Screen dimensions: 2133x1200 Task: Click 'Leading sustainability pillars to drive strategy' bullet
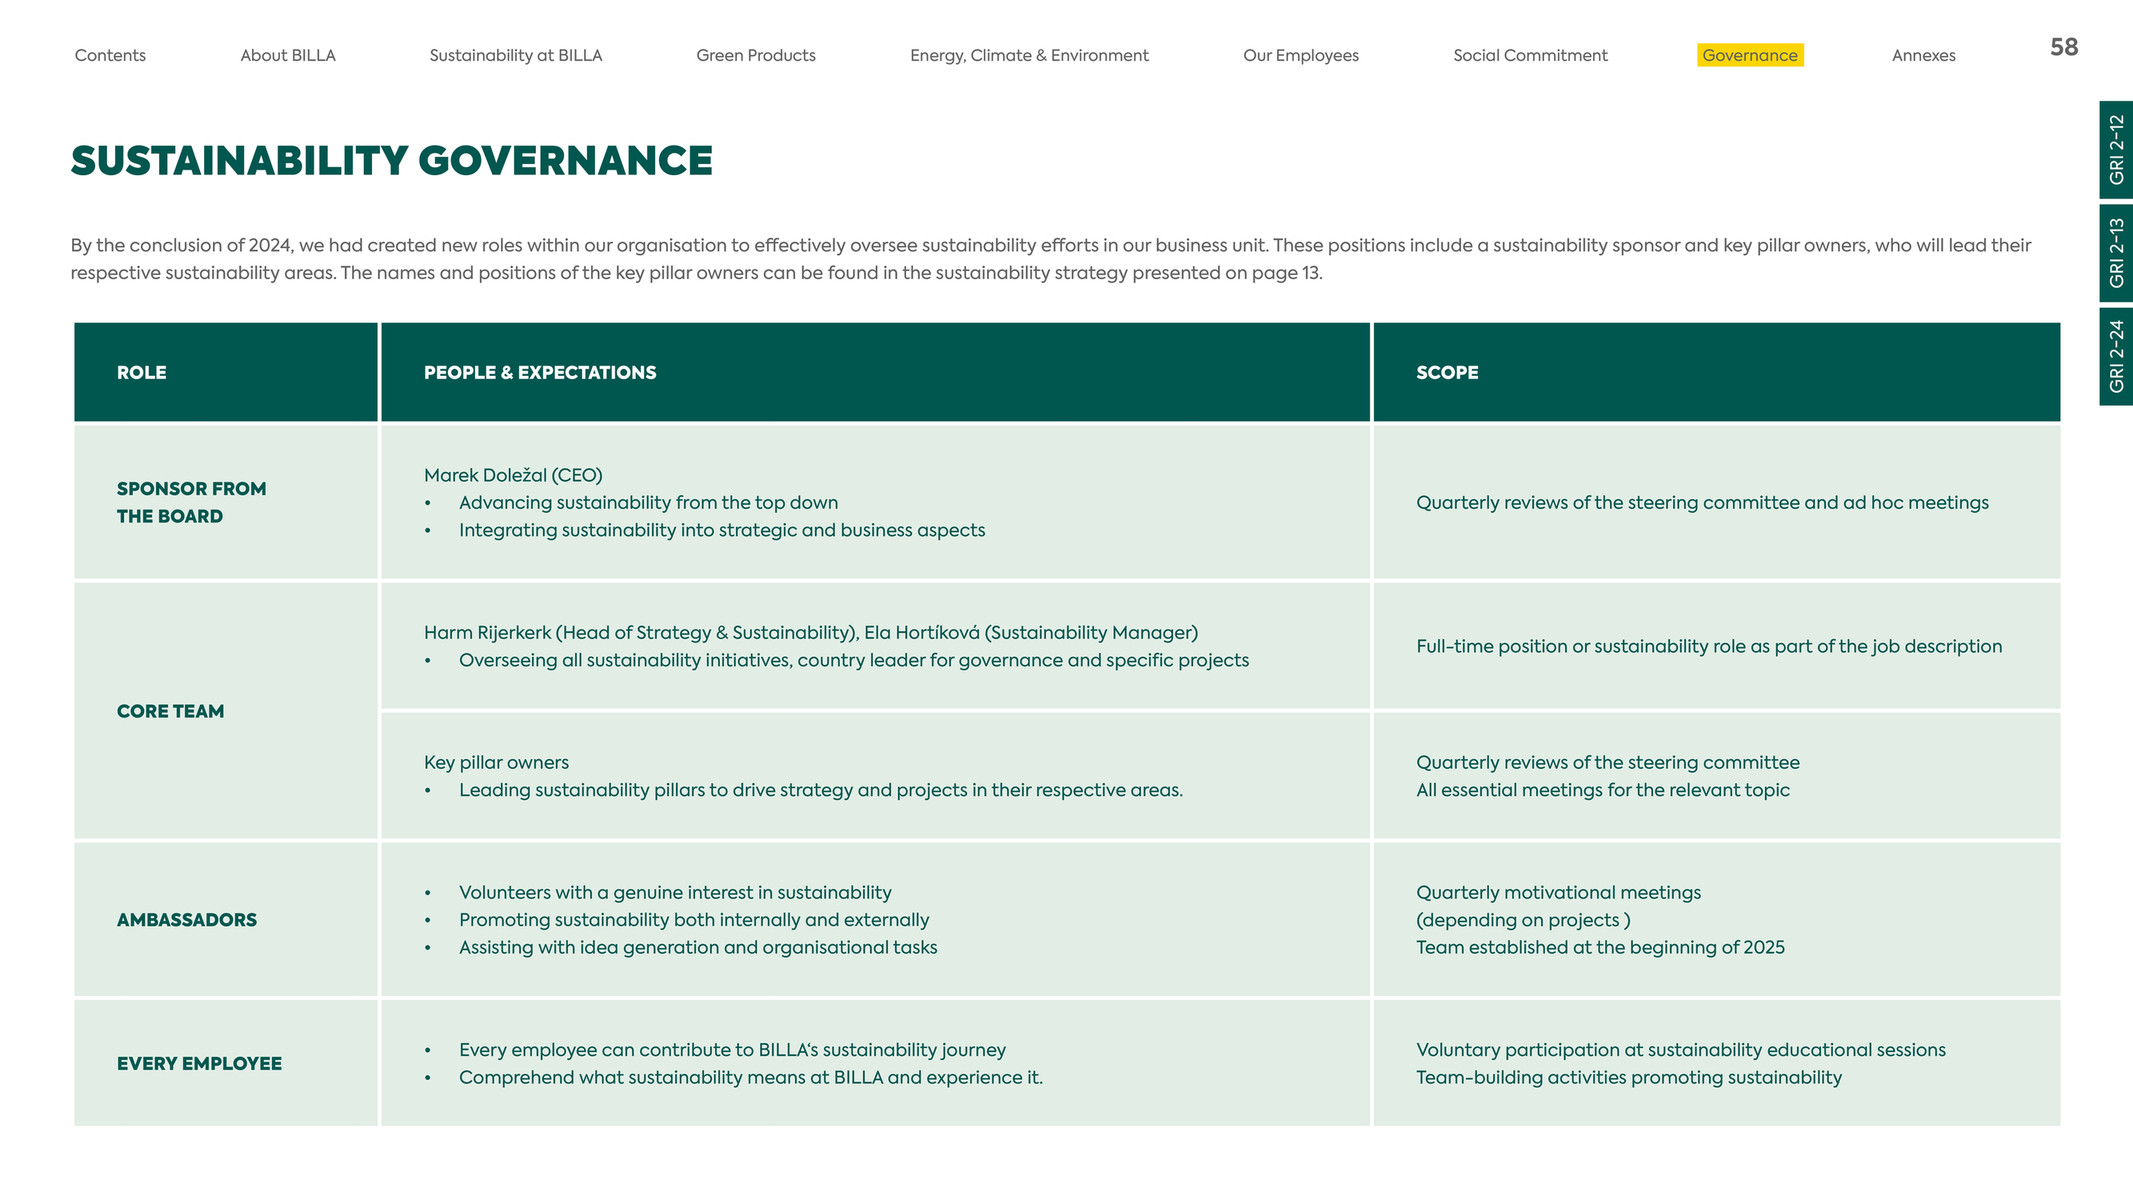click(821, 790)
